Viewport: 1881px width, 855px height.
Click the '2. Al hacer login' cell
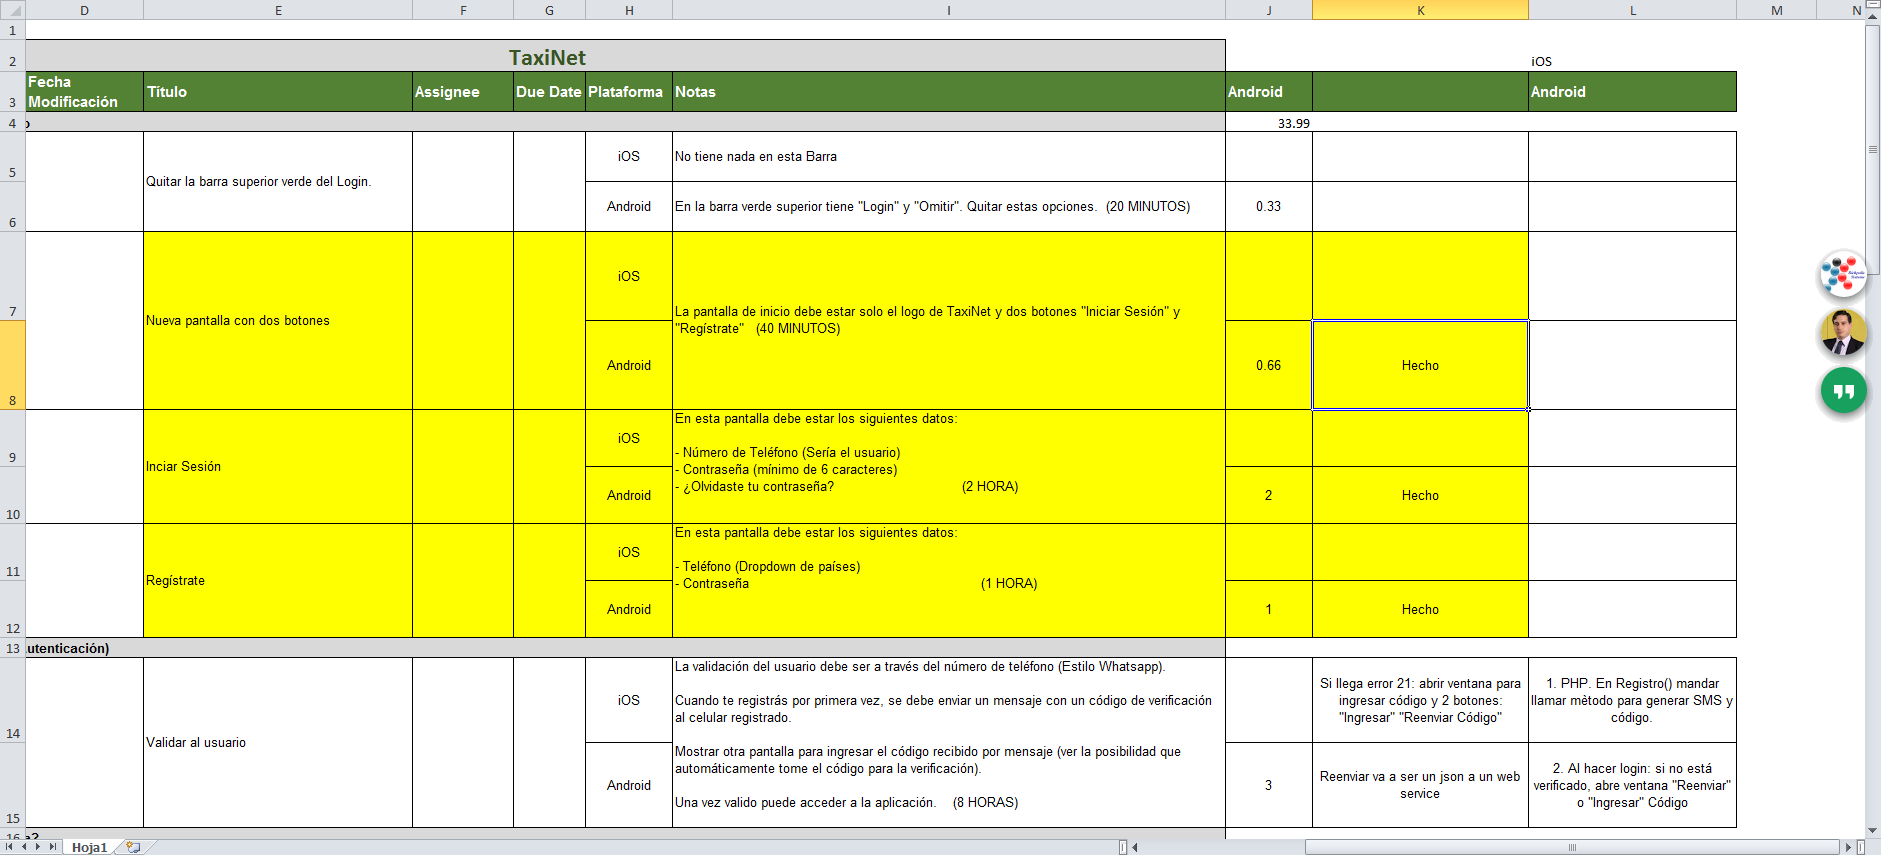pyautogui.click(x=1632, y=785)
